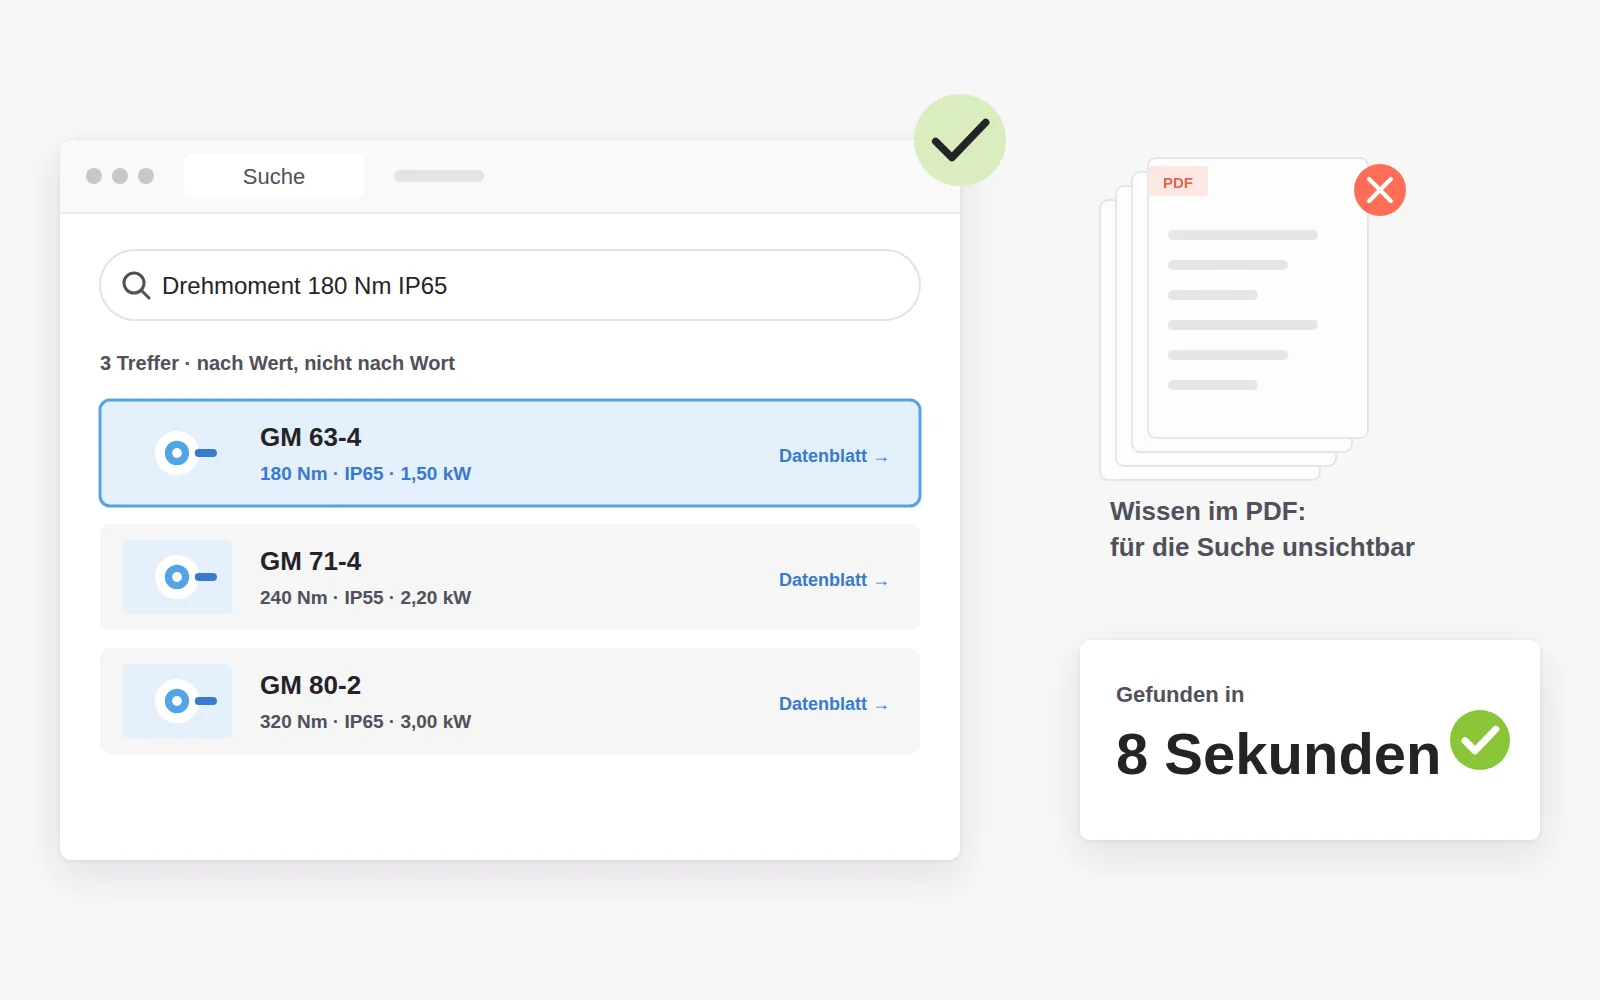1600x1000 pixels.
Task: Select the GM 71-4 result title
Action: pyautogui.click(x=310, y=561)
